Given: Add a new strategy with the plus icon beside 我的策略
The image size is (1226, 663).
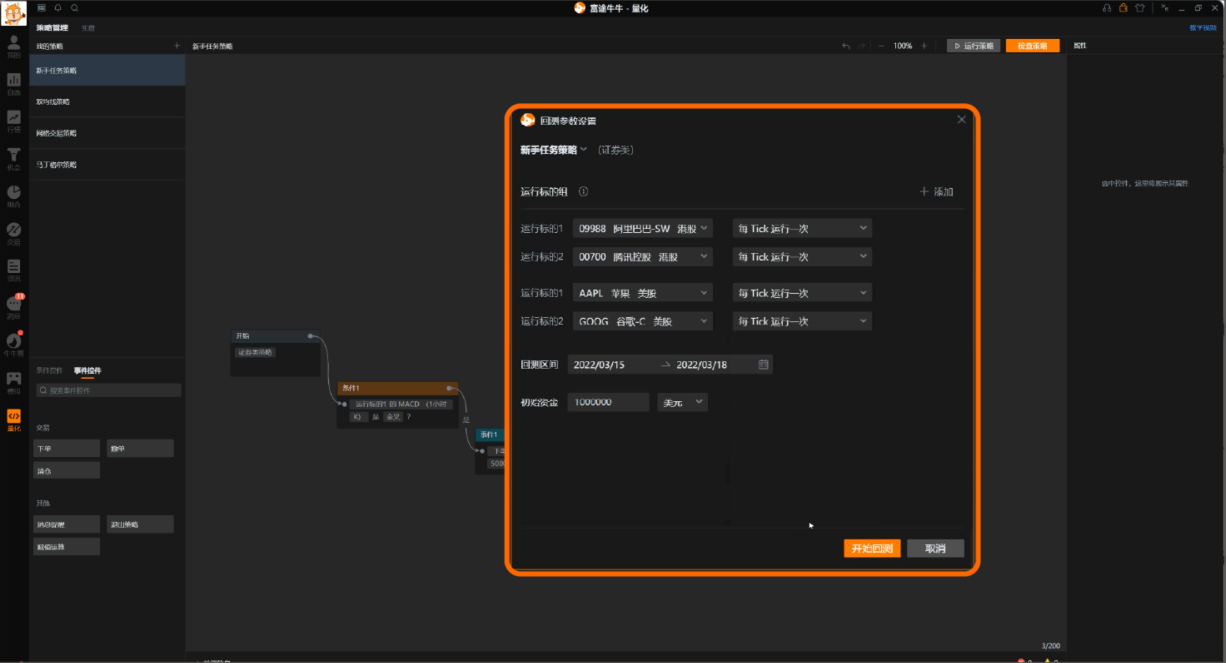Looking at the screenshot, I should (177, 46).
